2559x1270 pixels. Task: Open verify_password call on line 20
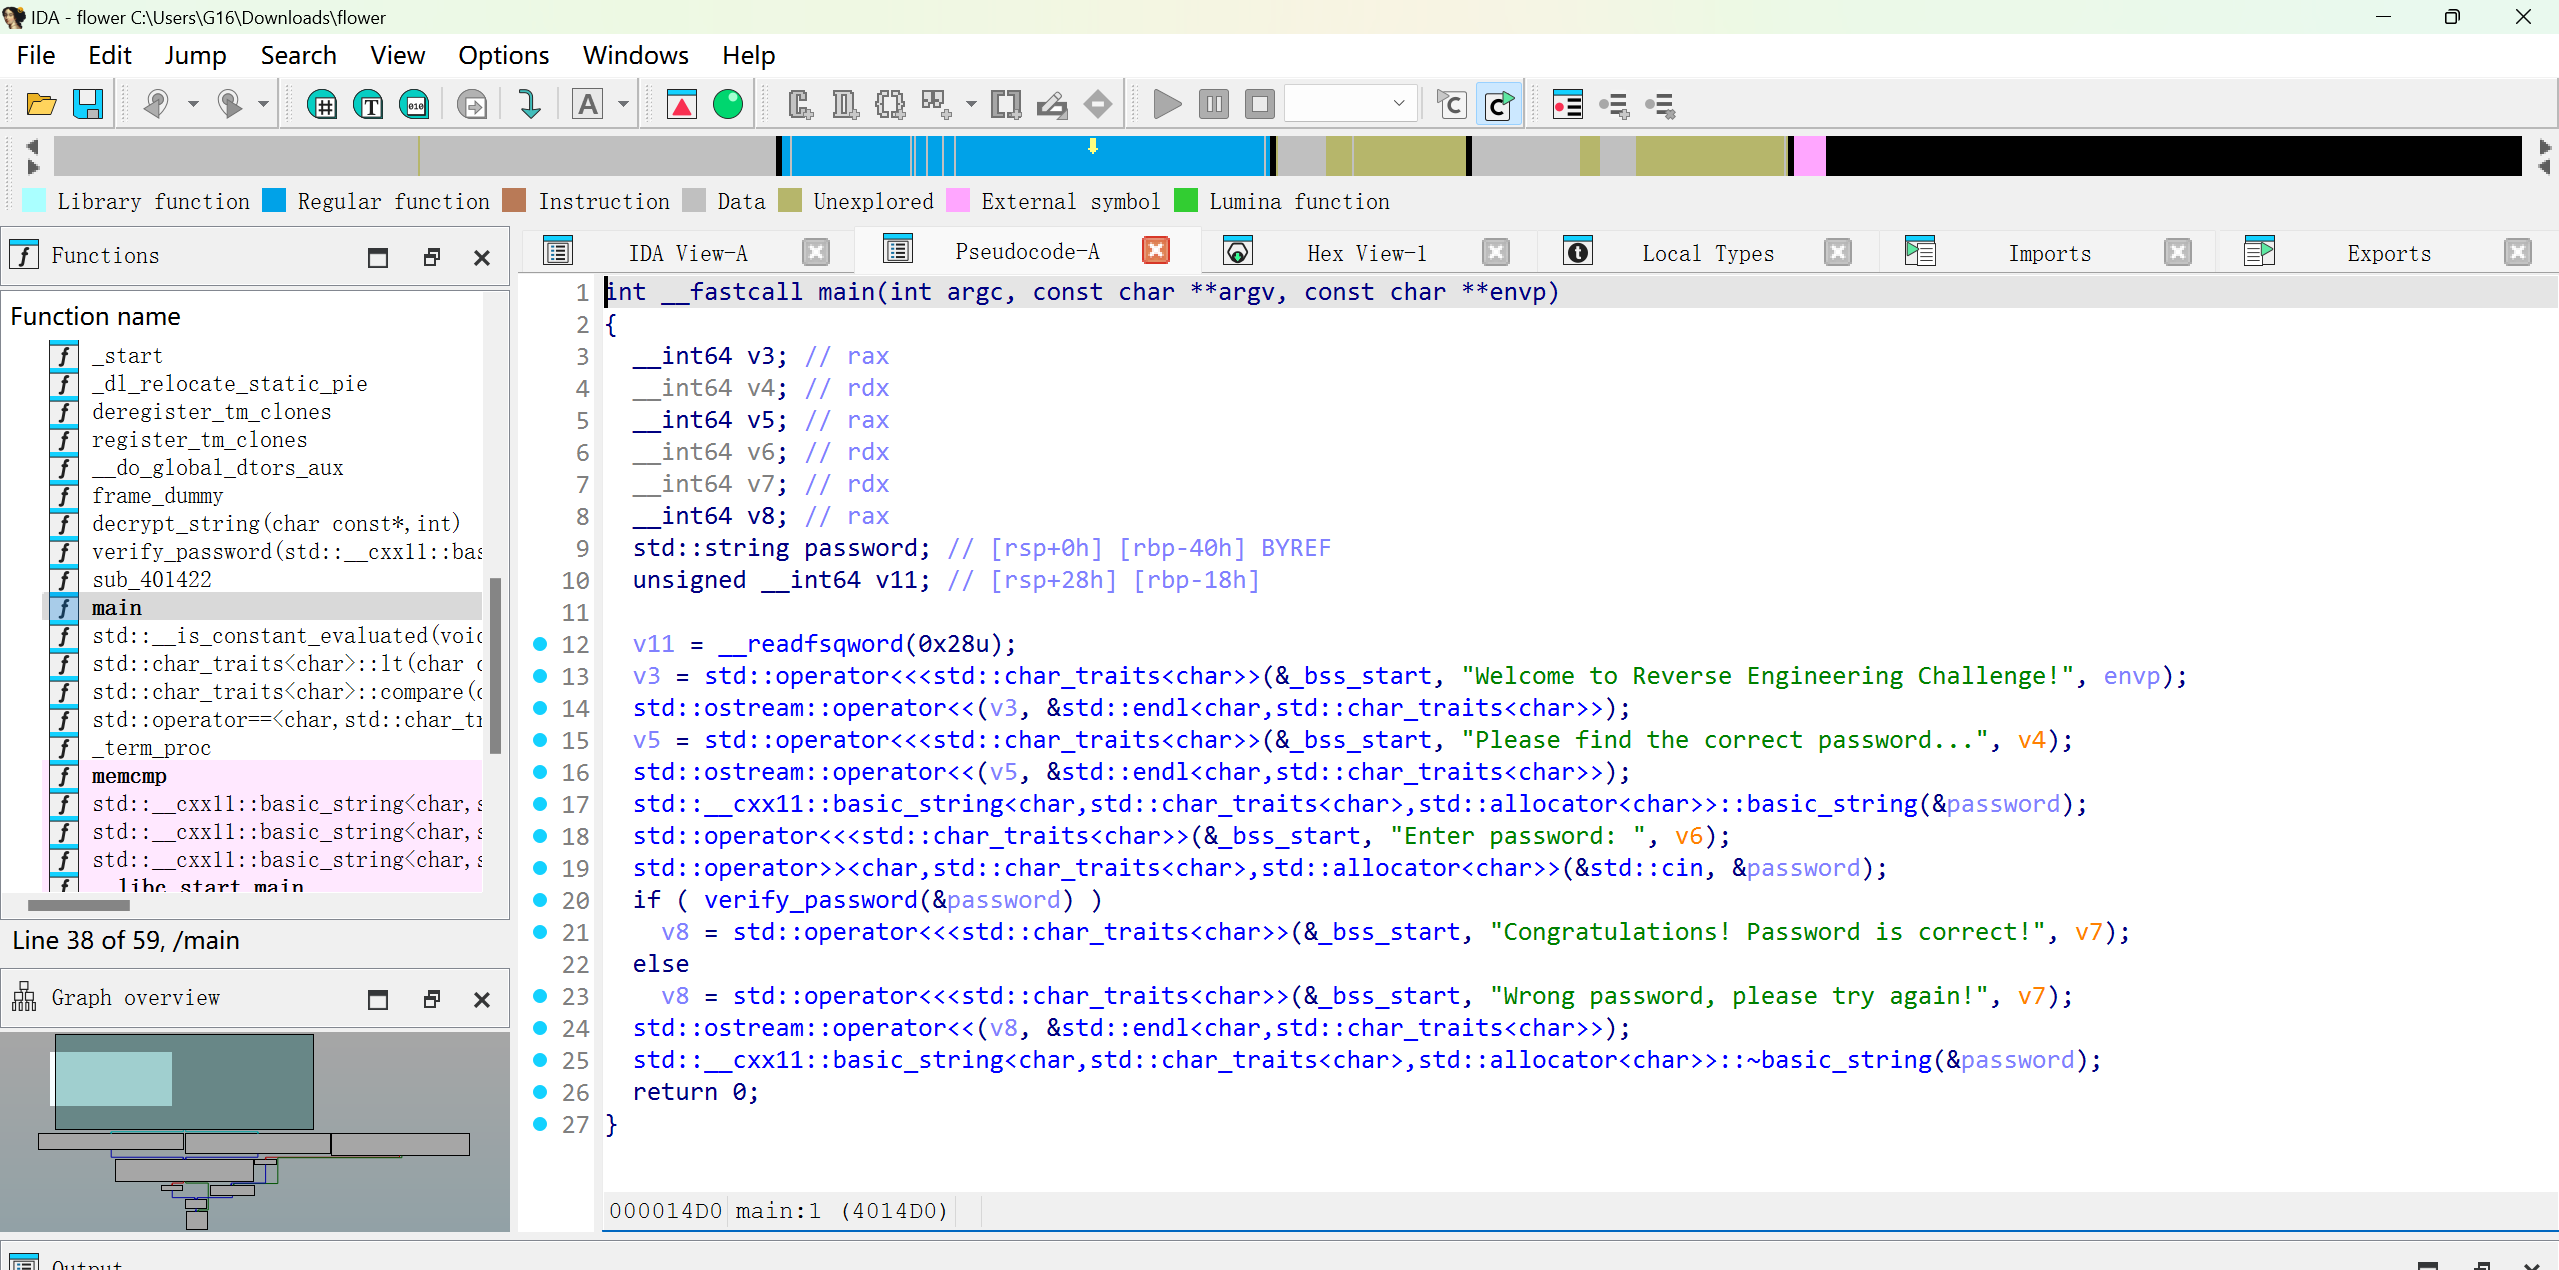(810, 900)
